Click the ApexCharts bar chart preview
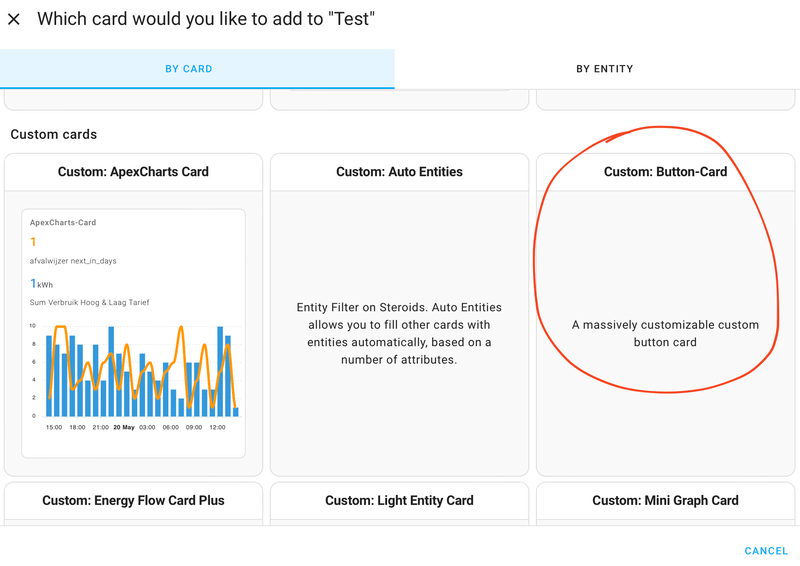800x566 pixels. click(133, 372)
